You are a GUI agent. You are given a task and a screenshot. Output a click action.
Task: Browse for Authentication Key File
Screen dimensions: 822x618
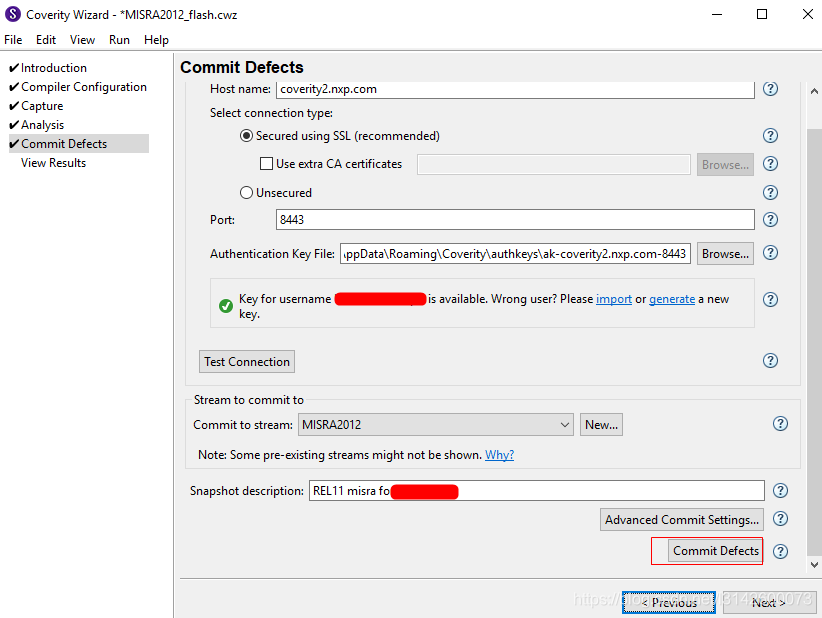(725, 254)
